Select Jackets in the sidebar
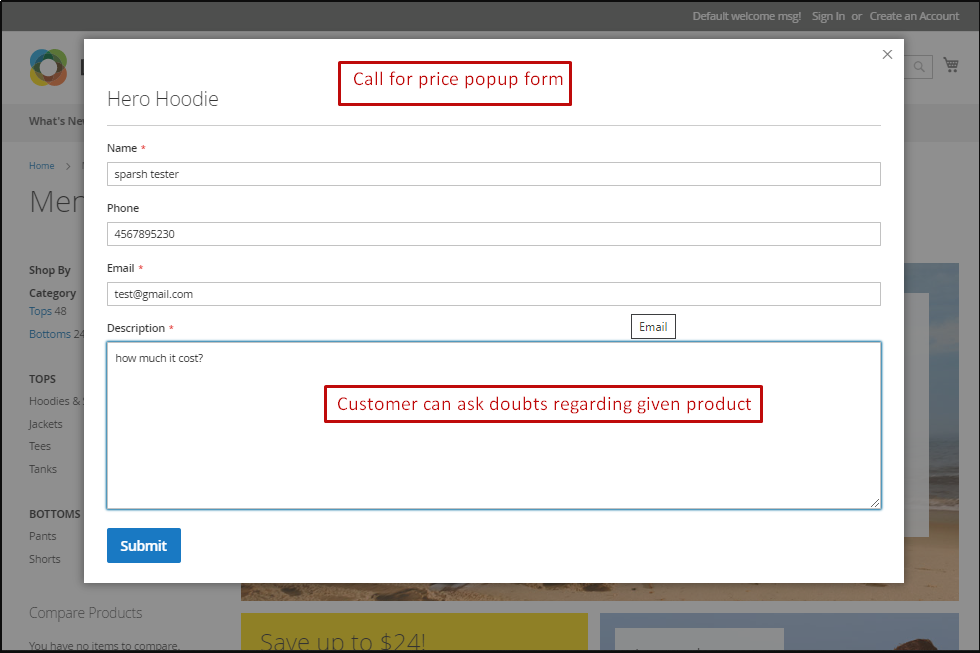The image size is (980, 653). pyautogui.click(x=46, y=424)
